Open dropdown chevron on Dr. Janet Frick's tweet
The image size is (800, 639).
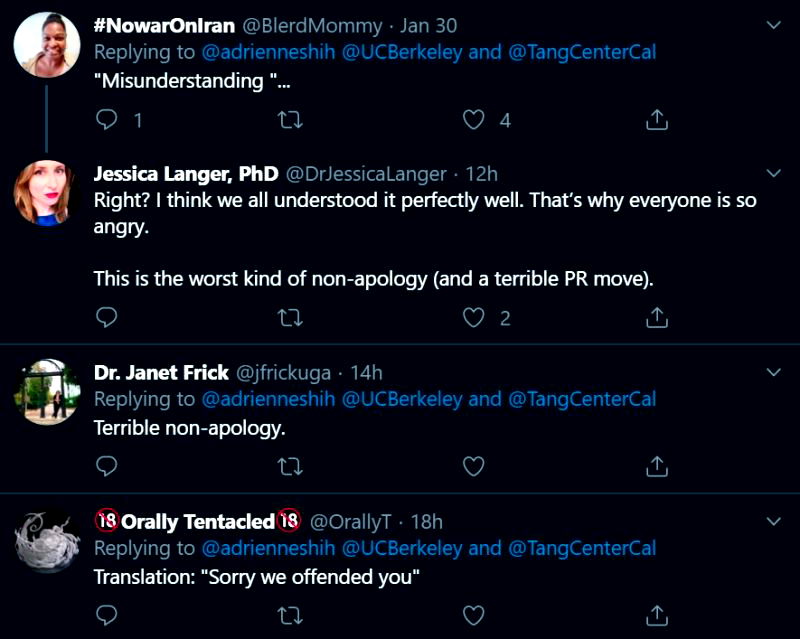(773, 372)
